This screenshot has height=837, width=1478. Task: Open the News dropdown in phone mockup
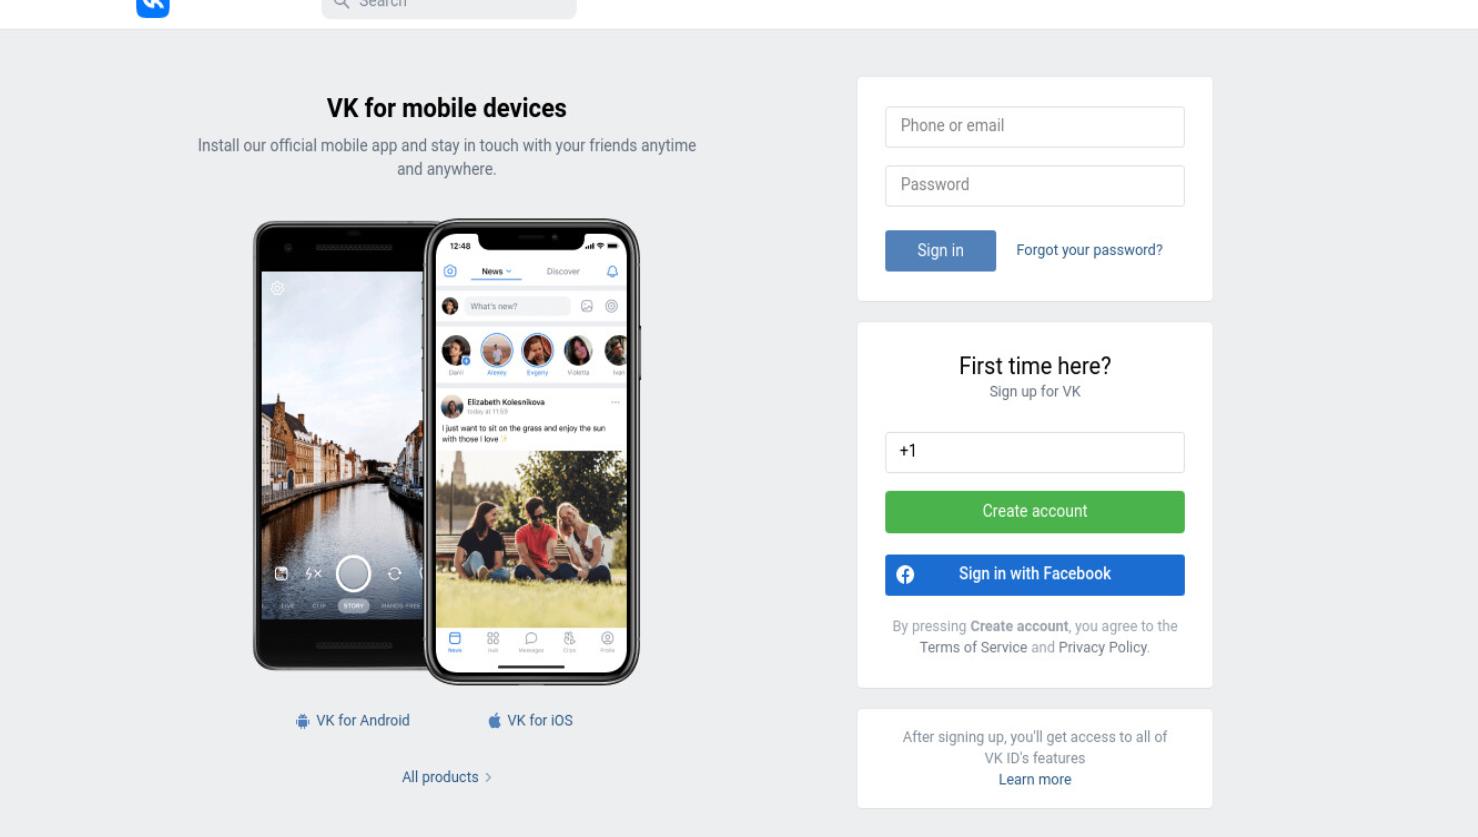[x=496, y=271]
